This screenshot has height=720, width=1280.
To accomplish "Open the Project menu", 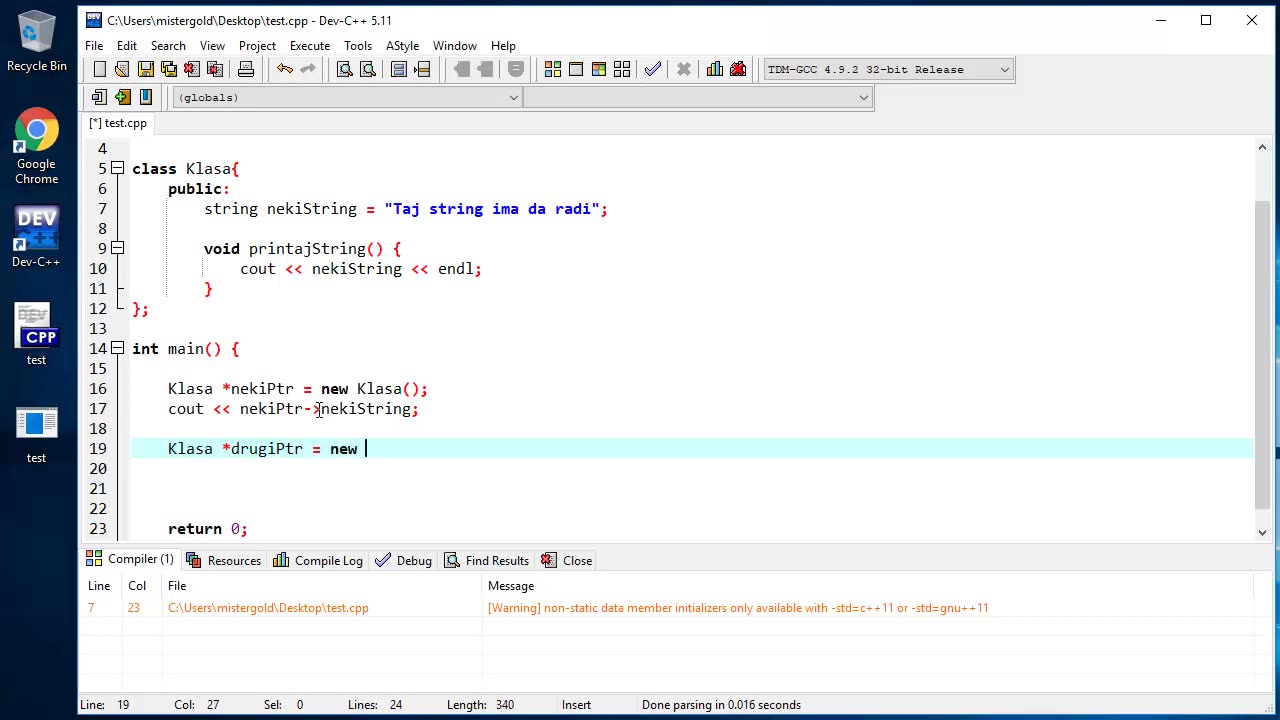I will click(257, 46).
